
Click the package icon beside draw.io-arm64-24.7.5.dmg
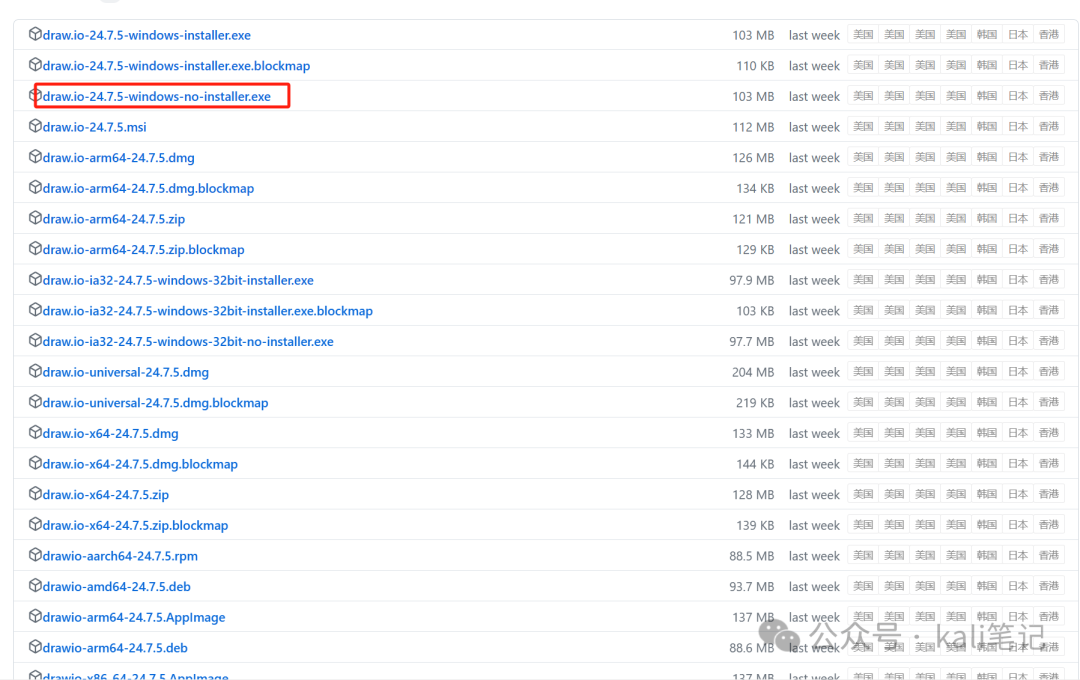point(35,156)
